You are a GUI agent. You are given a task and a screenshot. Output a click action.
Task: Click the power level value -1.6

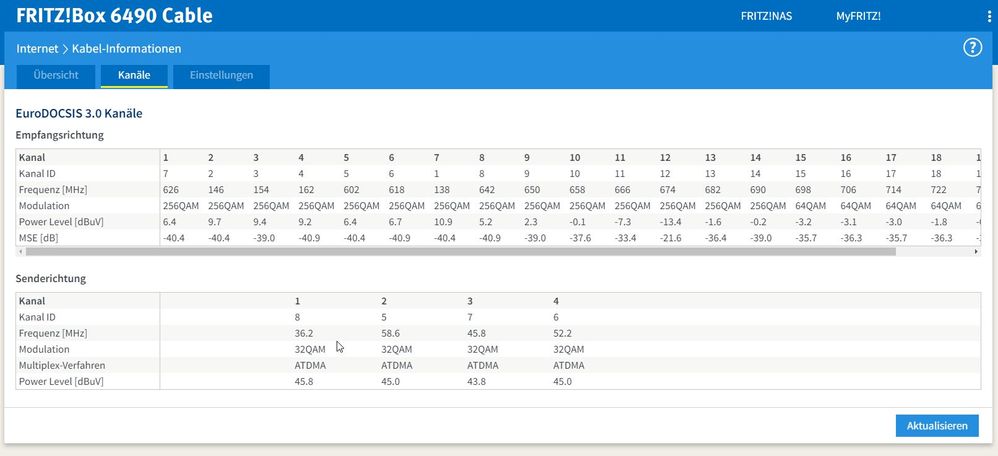pos(713,222)
